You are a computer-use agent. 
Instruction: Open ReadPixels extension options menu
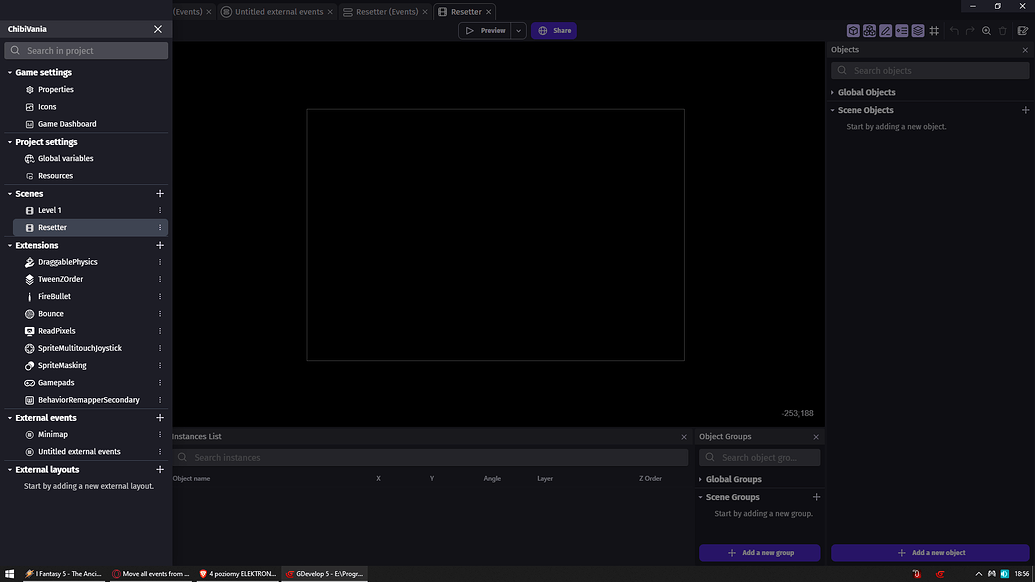(x=160, y=331)
